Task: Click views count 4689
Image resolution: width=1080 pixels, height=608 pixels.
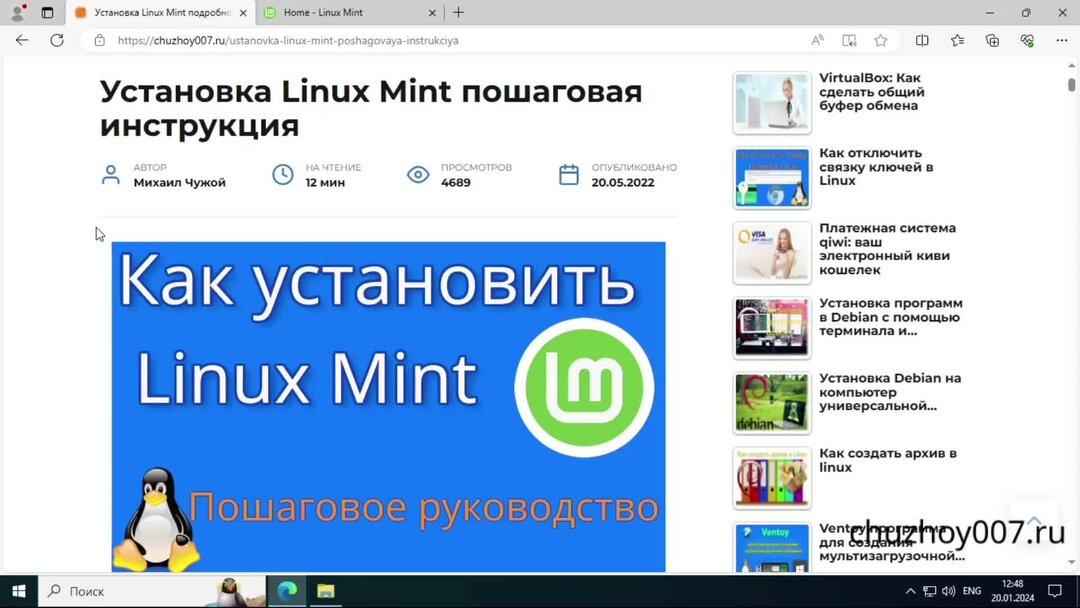Action: [456, 182]
